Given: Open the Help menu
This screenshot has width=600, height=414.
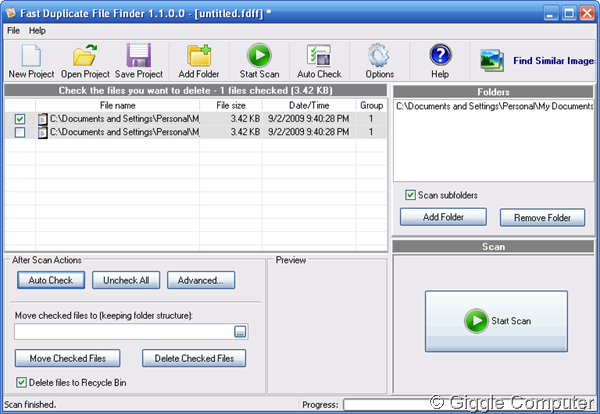Looking at the screenshot, I should point(37,31).
